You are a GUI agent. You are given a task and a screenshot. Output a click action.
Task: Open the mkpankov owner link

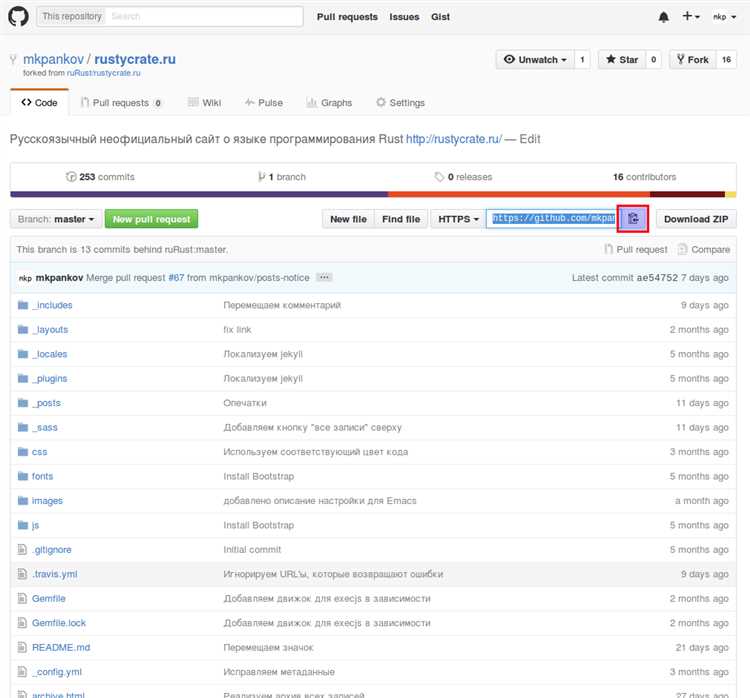coord(54,59)
